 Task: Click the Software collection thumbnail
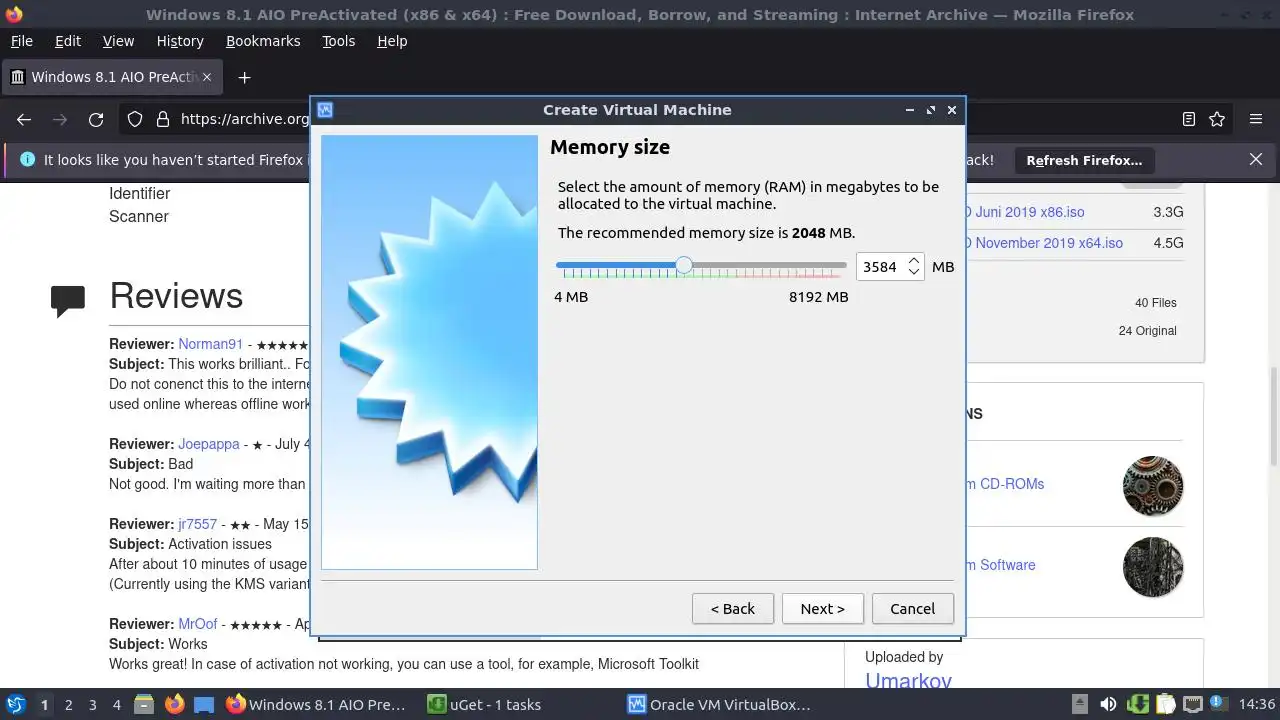tap(1153, 567)
